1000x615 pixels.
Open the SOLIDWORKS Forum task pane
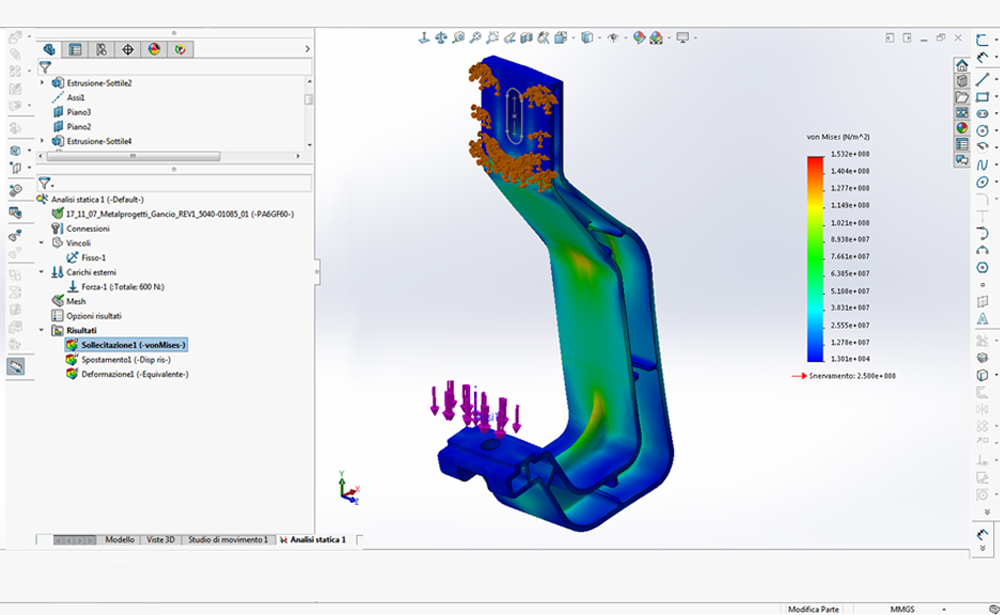coord(962,159)
